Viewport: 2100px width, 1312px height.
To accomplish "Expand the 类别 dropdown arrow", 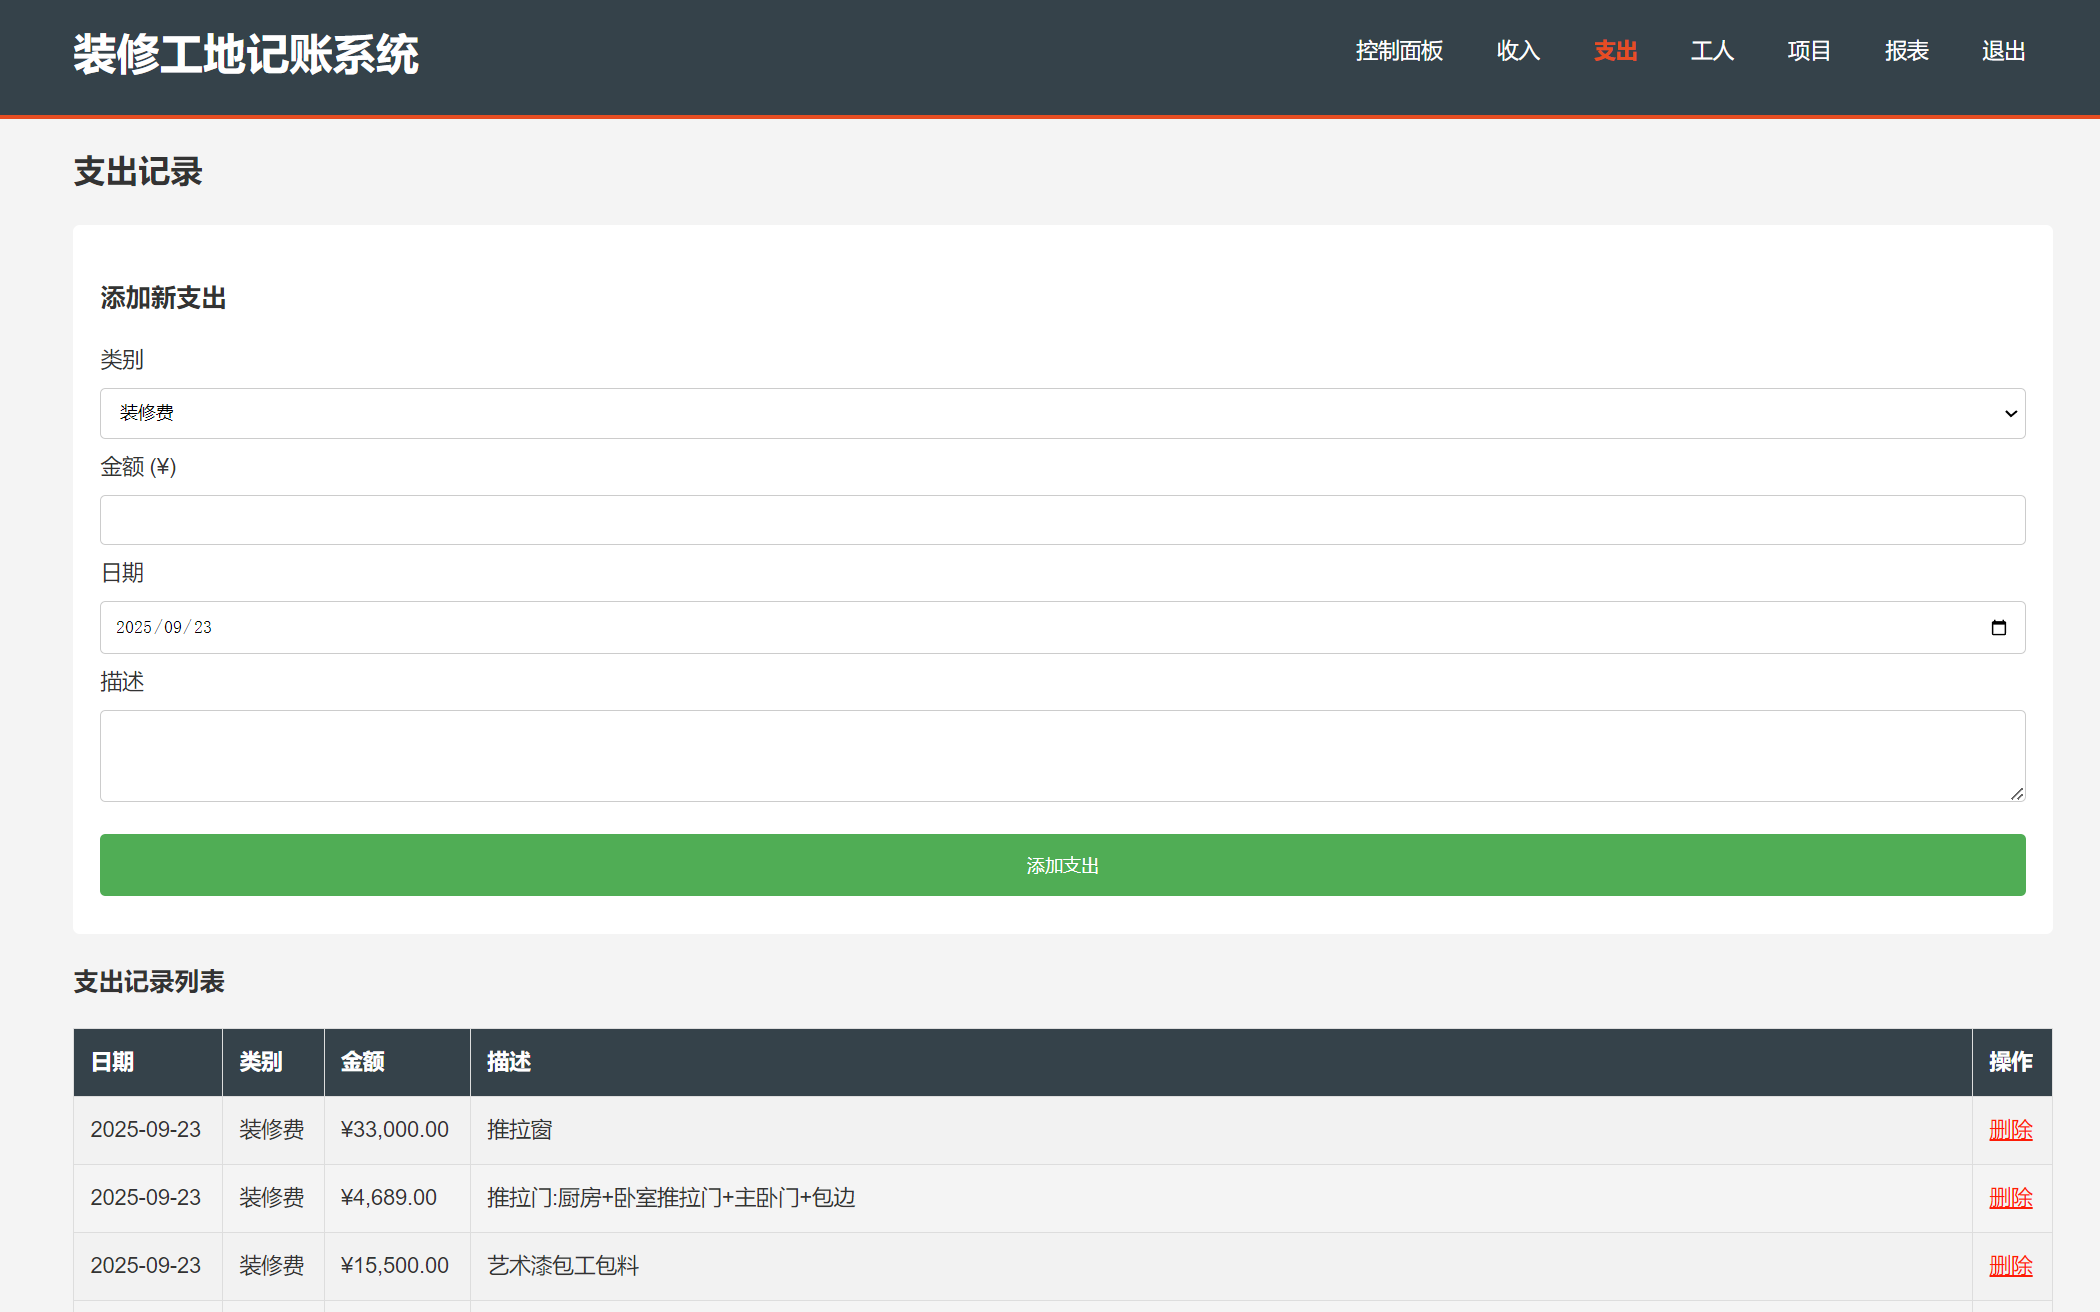I will click(2010, 414).
